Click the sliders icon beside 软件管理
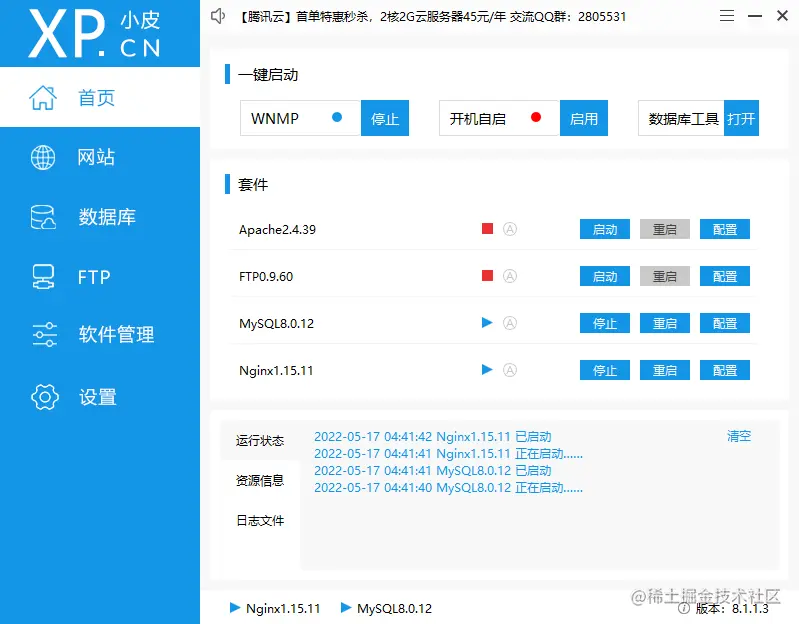Screen dimensions: 799x624 pyautogui.click(x=44, y=335)
